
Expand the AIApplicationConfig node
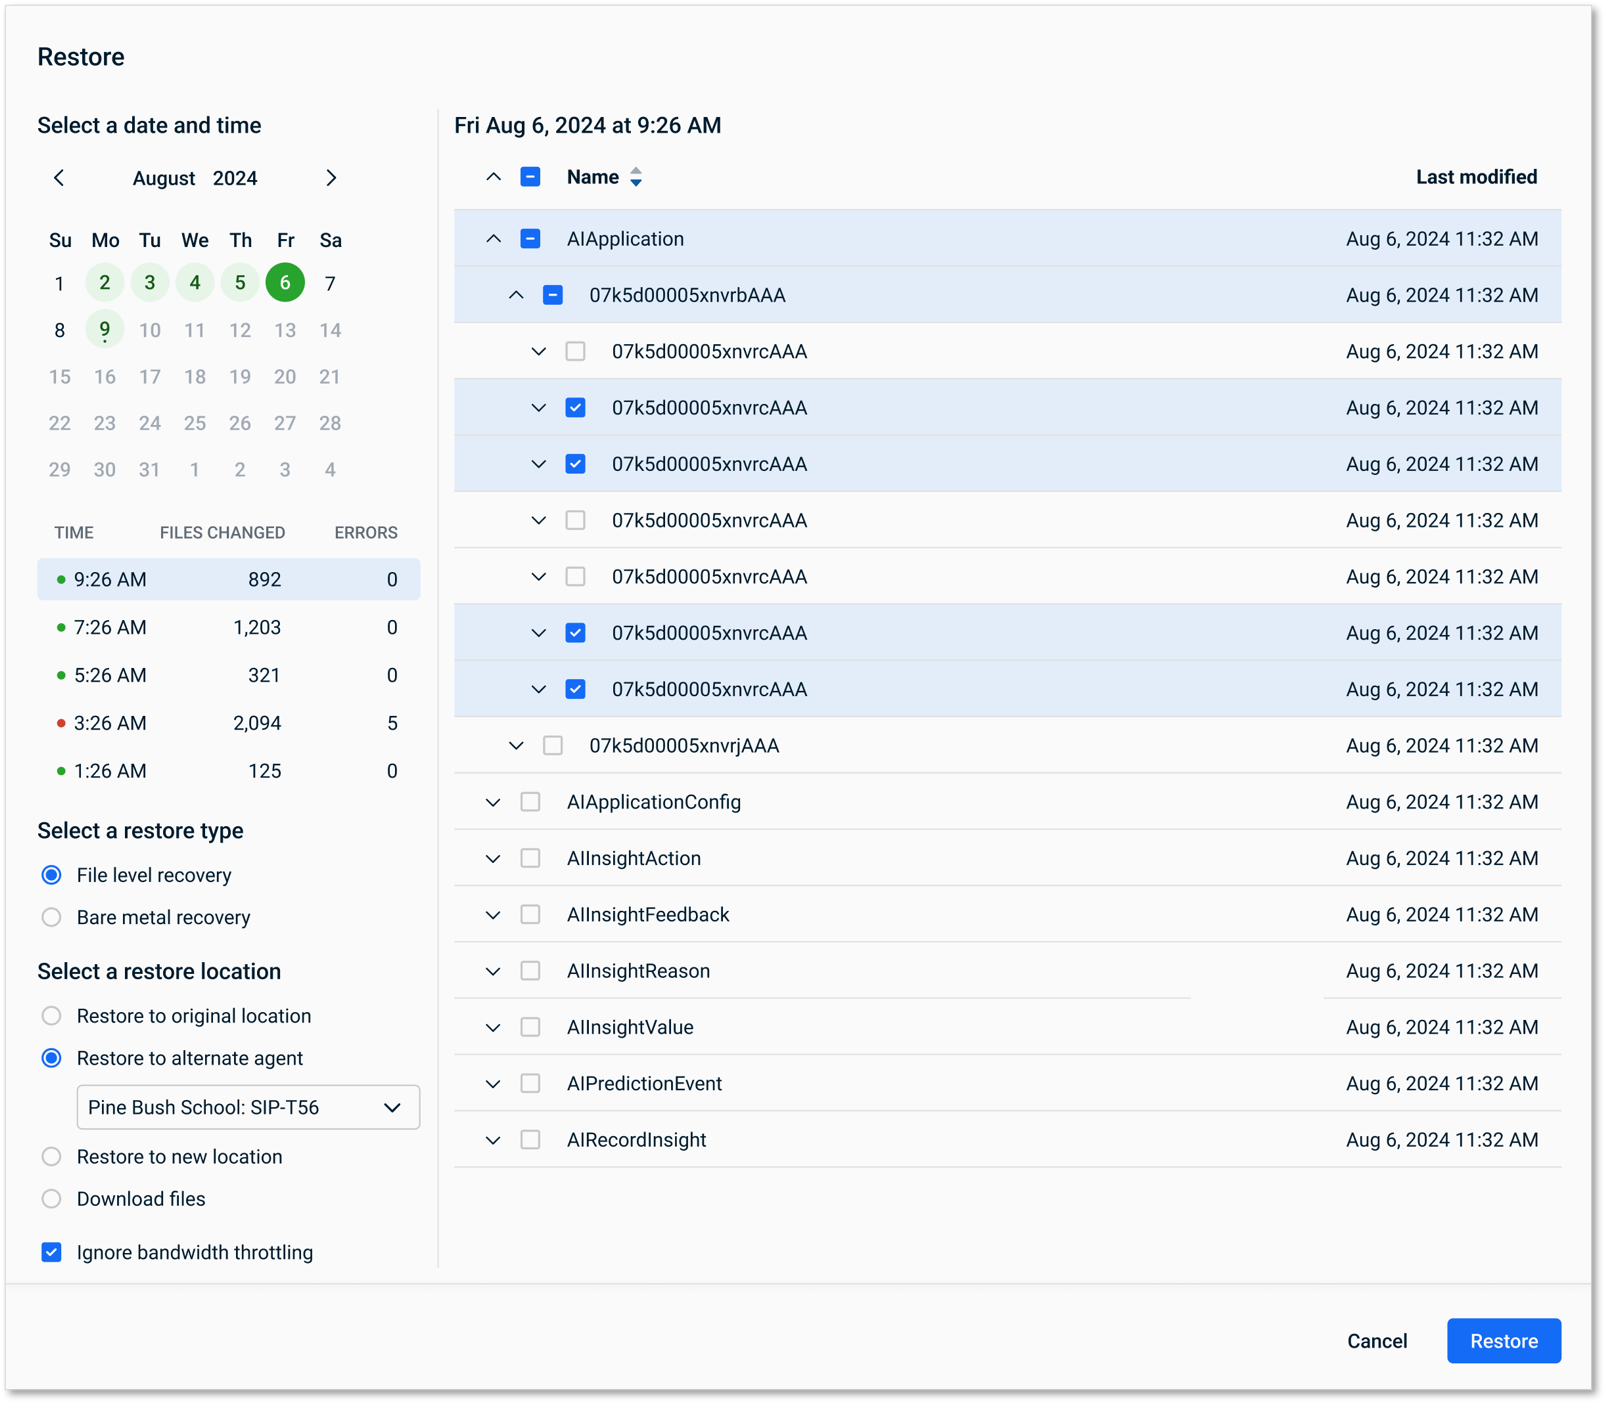click(492, 801)
